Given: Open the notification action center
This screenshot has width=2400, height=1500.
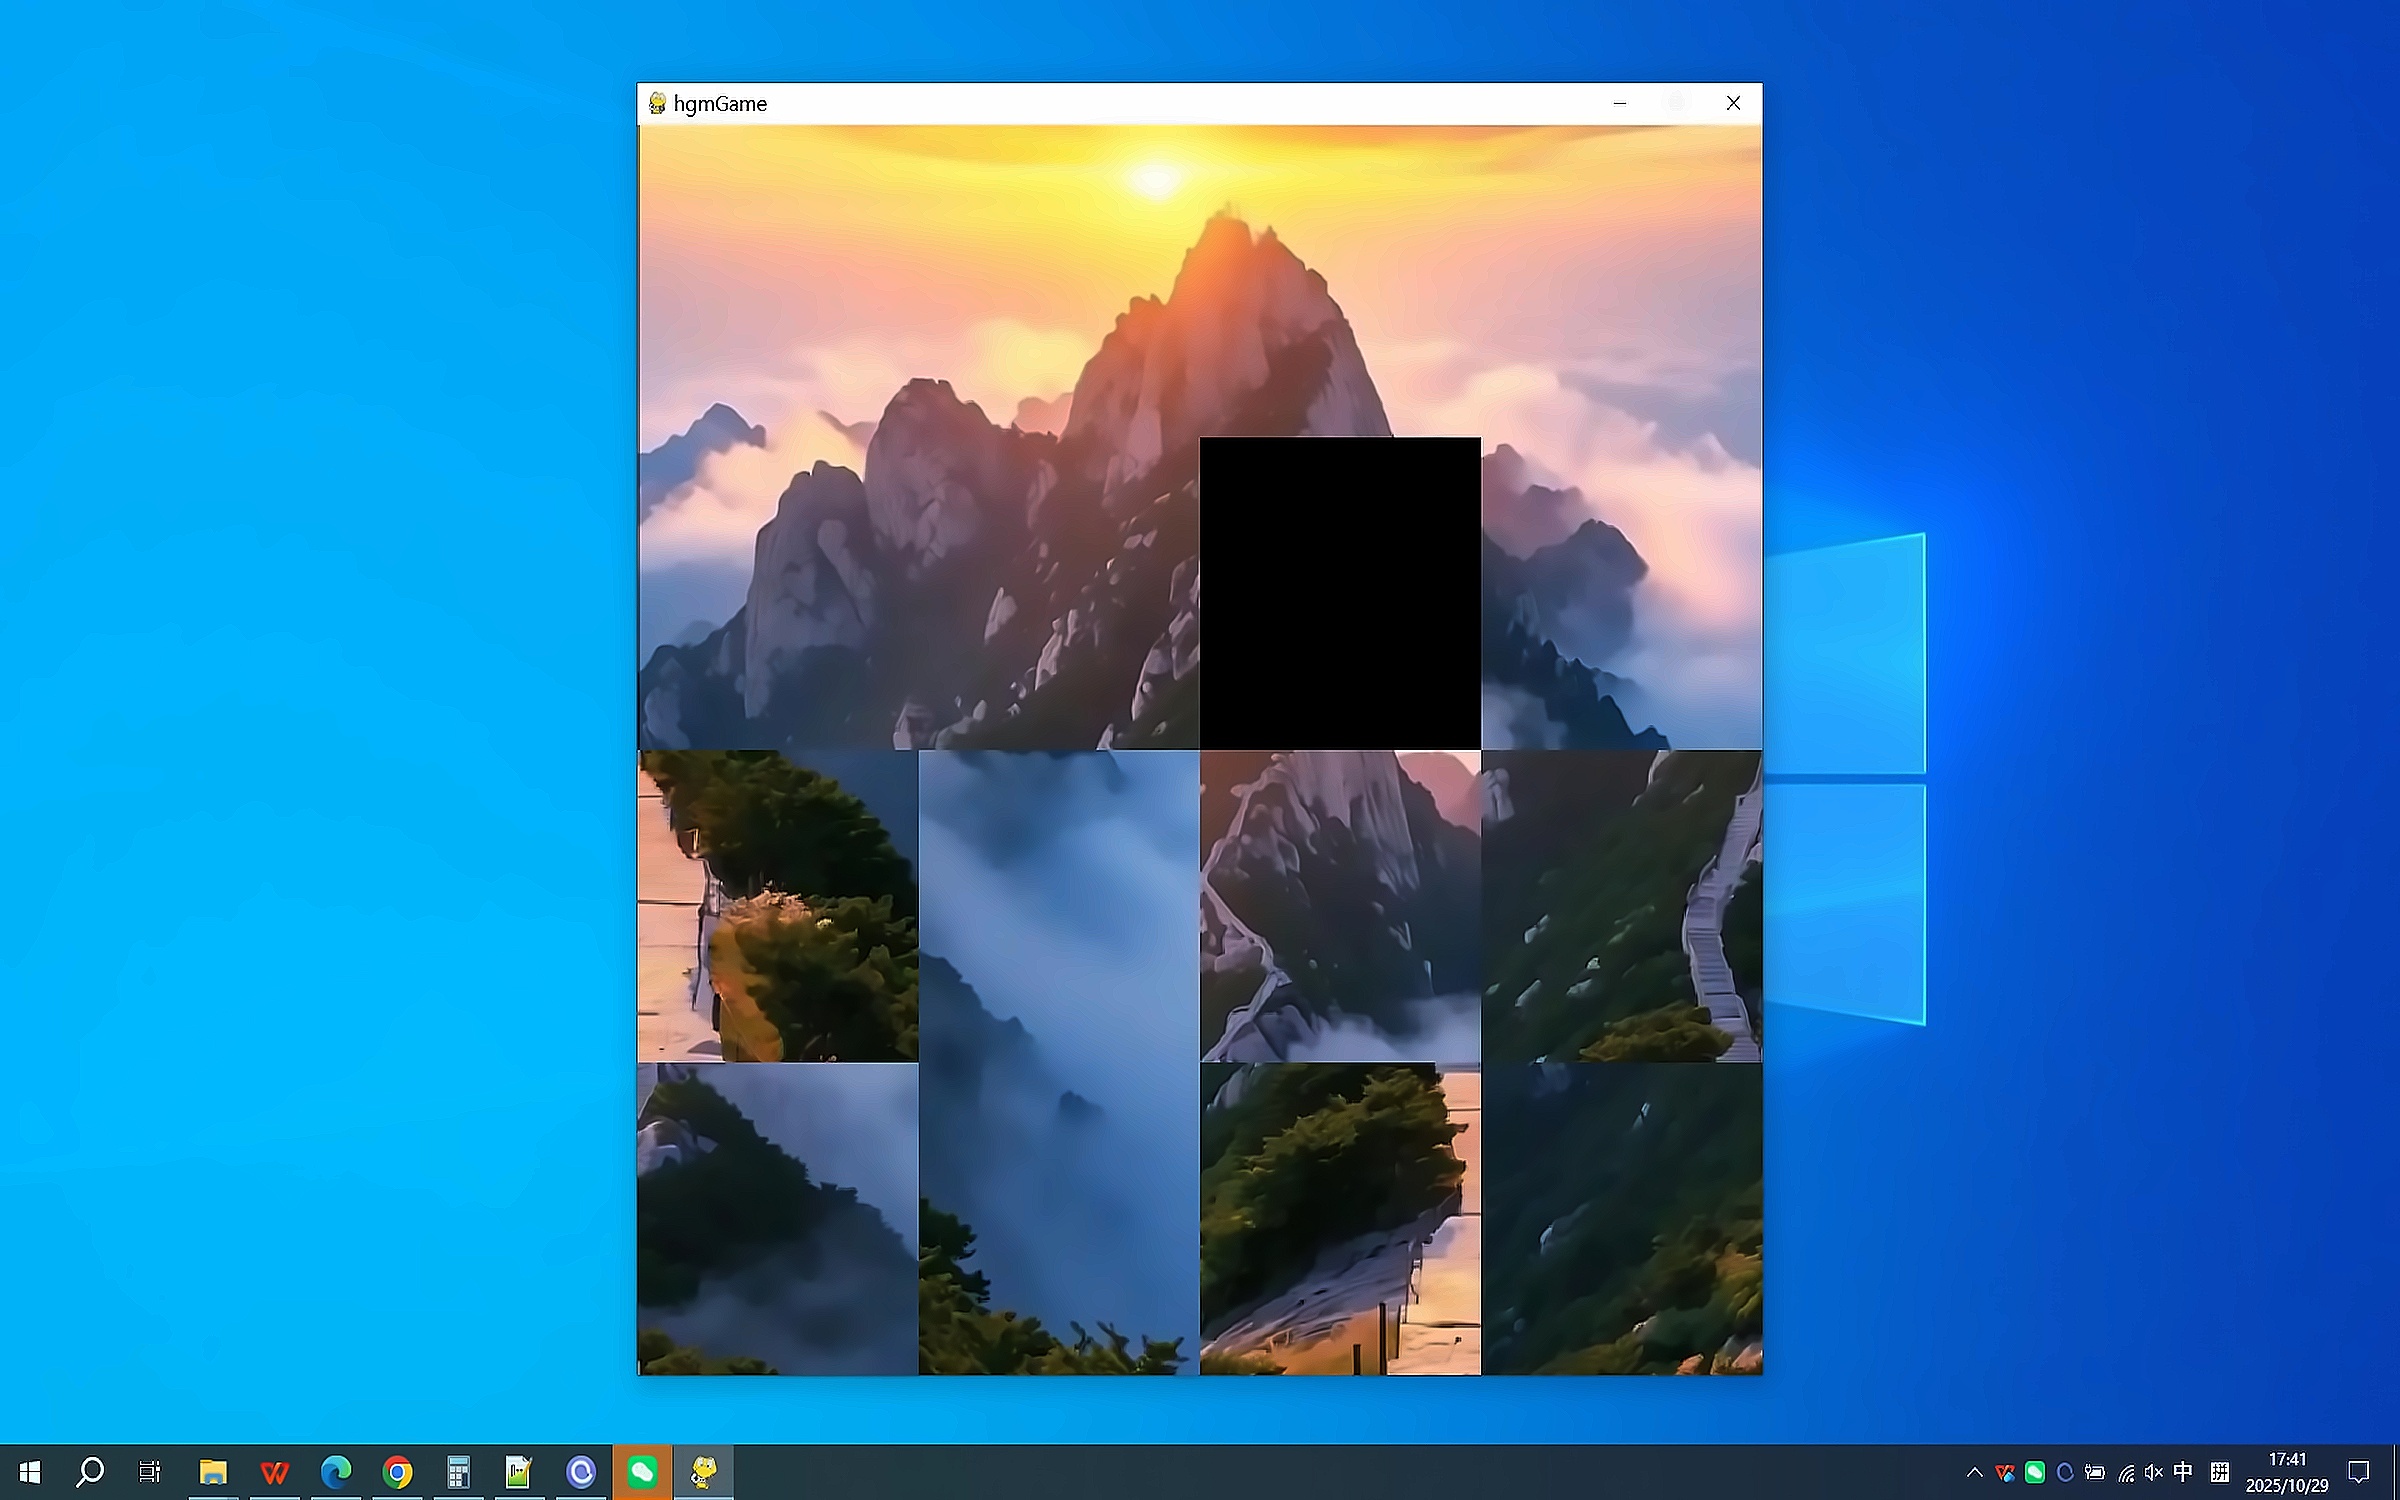Looking at the screenshot, I should tap(2359, 1472).
